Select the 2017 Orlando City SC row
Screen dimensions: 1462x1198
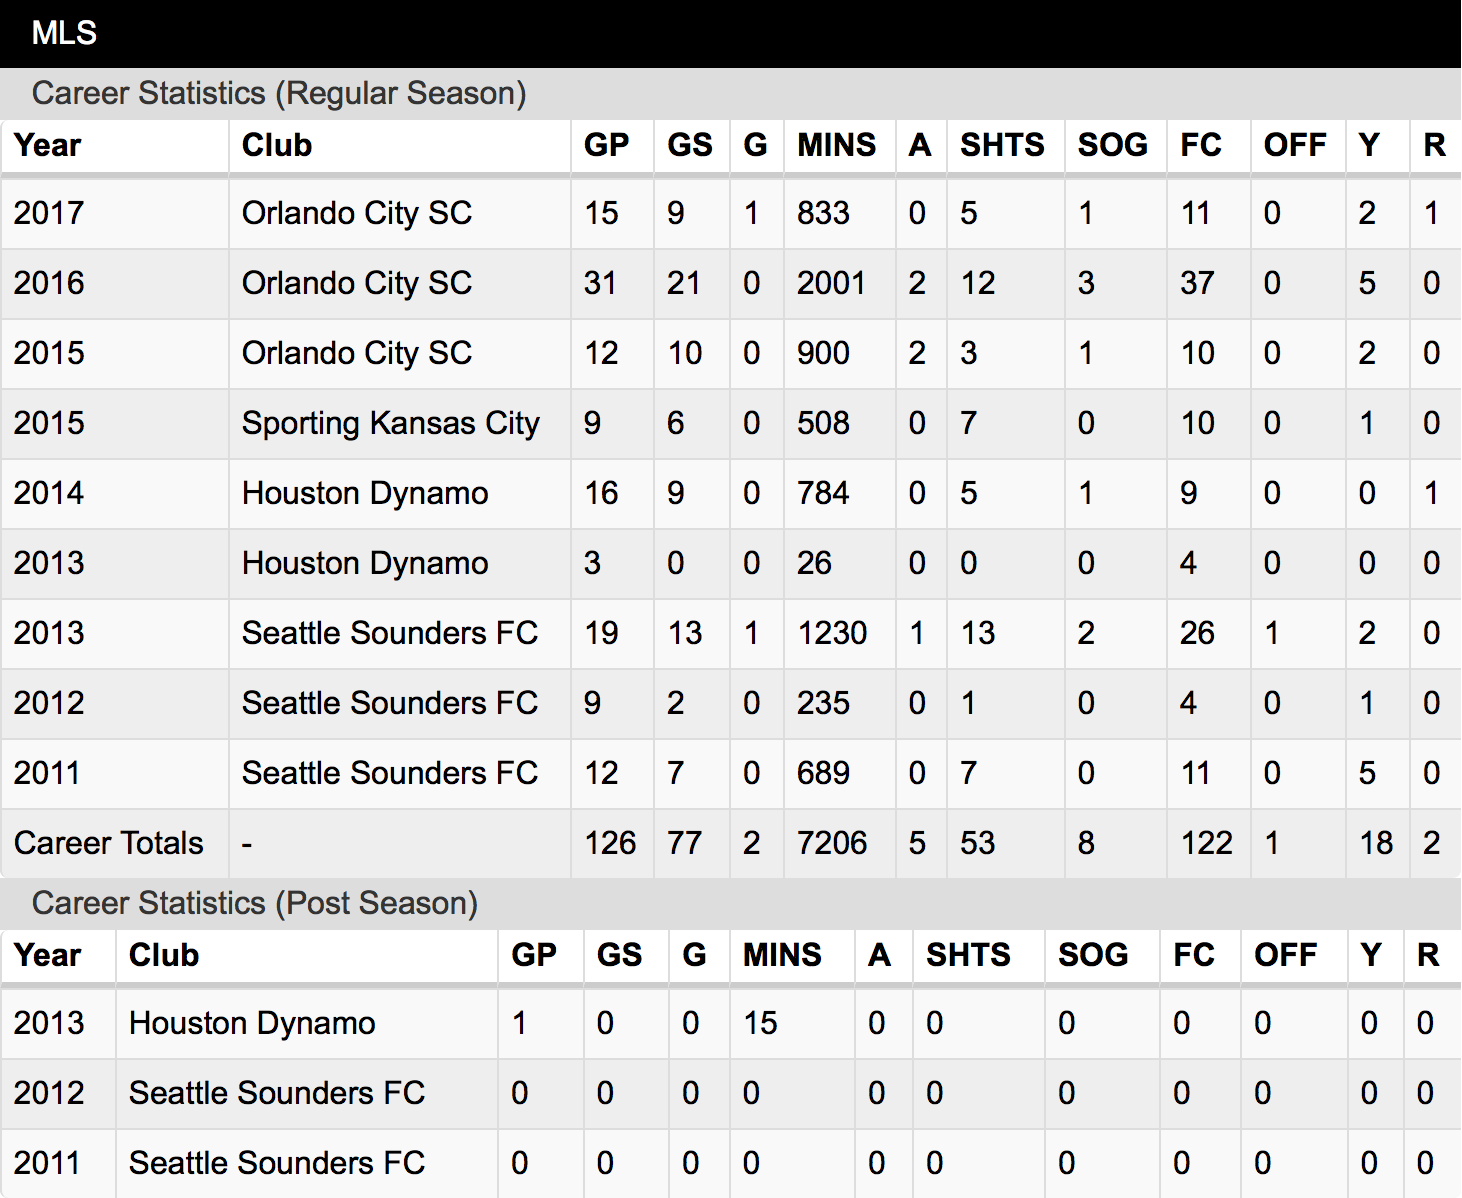click(x=731, y=213)
